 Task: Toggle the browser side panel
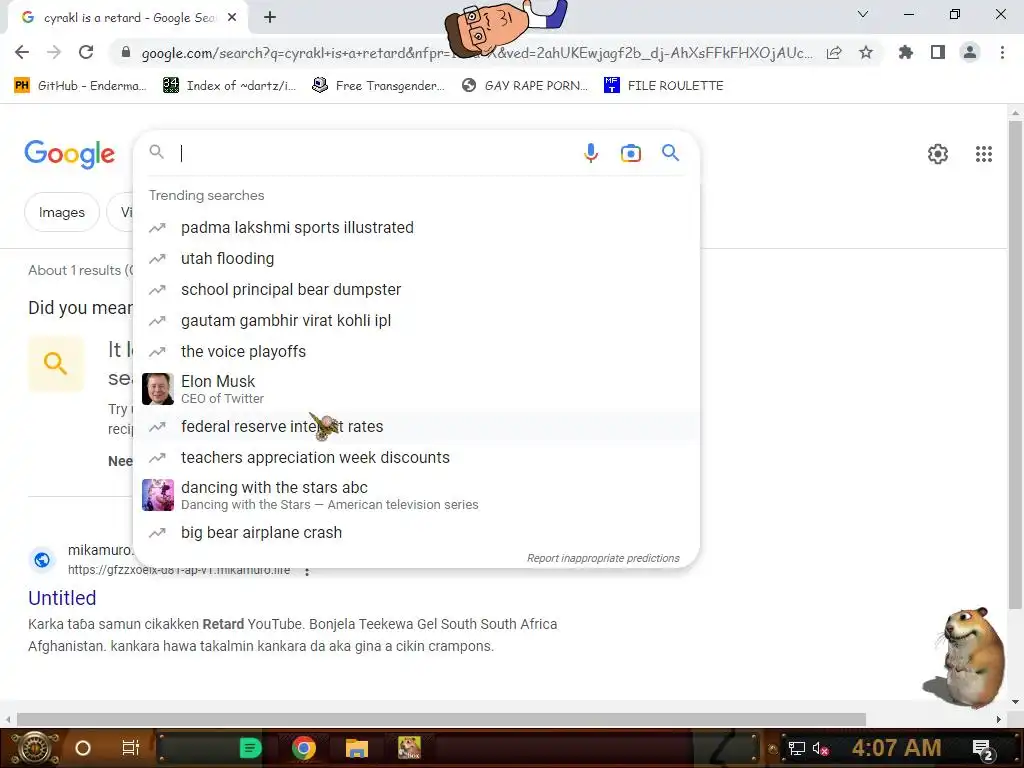coord(938,52)
